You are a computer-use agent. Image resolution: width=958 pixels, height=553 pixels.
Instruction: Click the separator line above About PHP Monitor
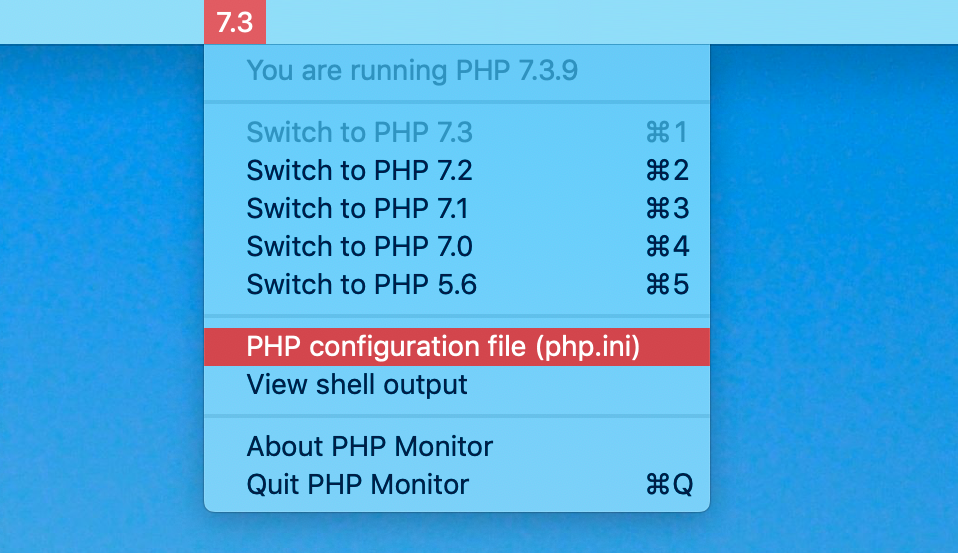[x=457, y=416]
